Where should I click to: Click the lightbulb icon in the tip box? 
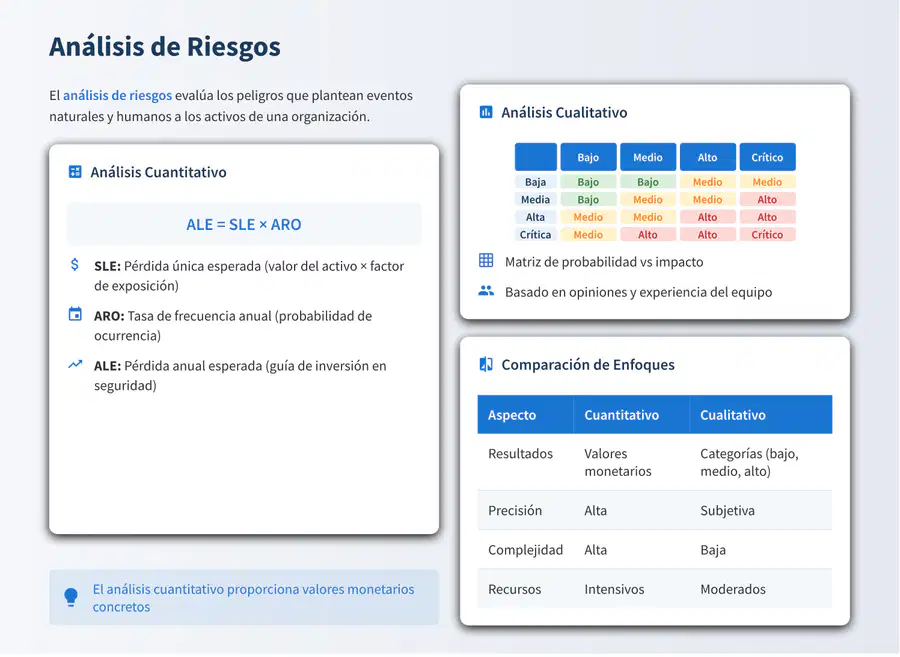pos(71,597)
